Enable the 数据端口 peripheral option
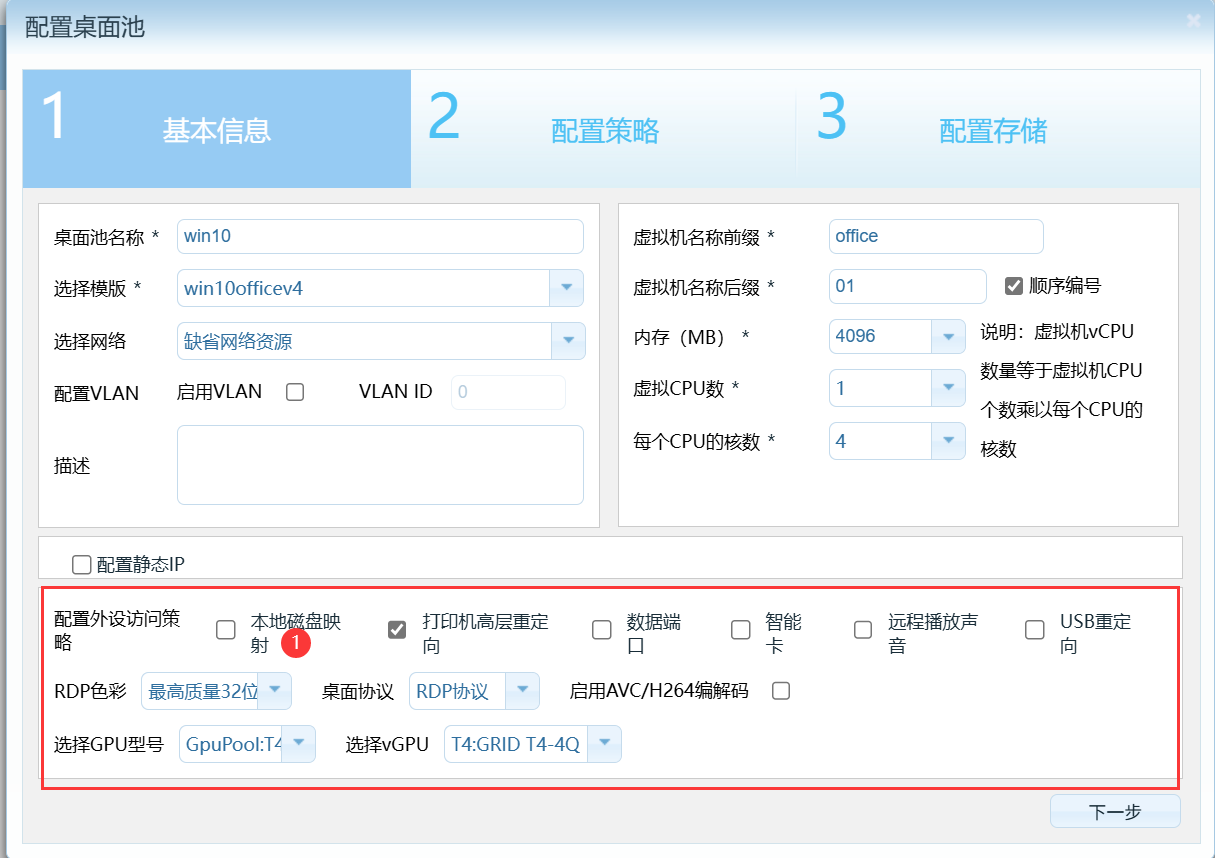1215x858 pixels. pos(601,629)
